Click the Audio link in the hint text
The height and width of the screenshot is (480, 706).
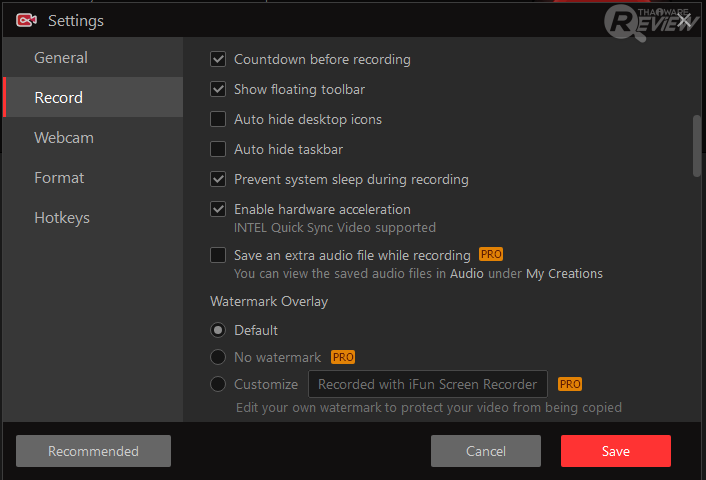pos(466,273)
